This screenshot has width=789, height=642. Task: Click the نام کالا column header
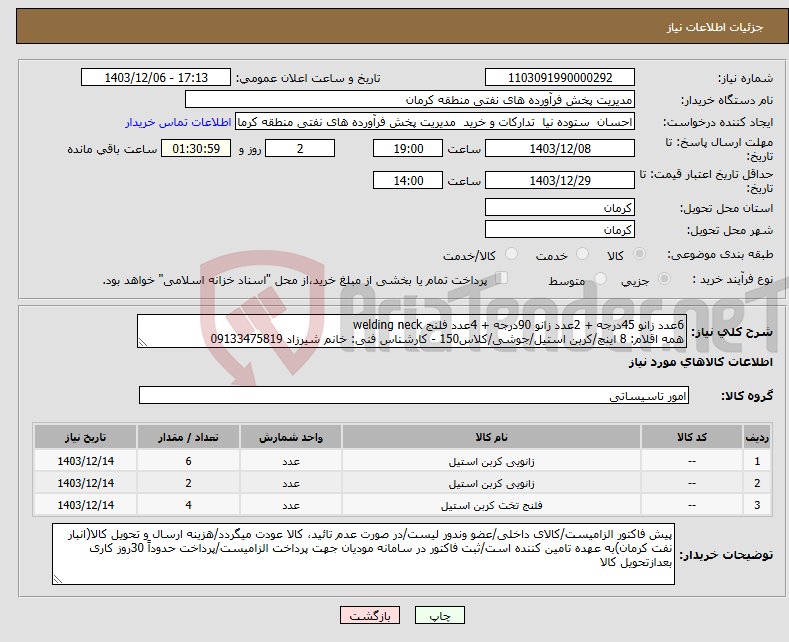[x=492, y=437]
